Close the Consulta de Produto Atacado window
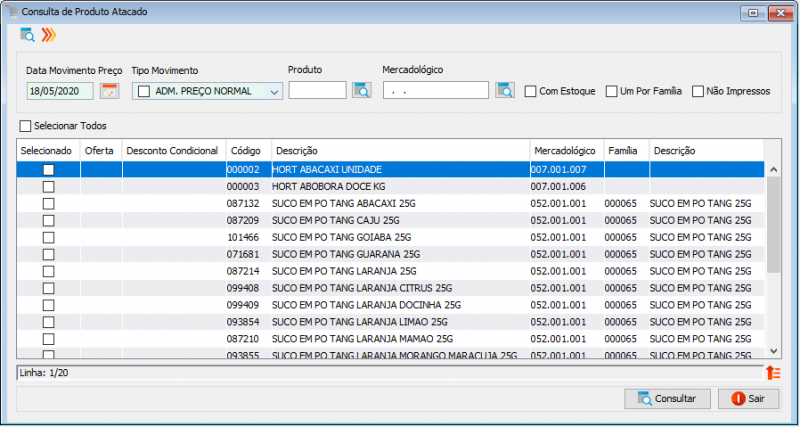 [x=779, y=13]
